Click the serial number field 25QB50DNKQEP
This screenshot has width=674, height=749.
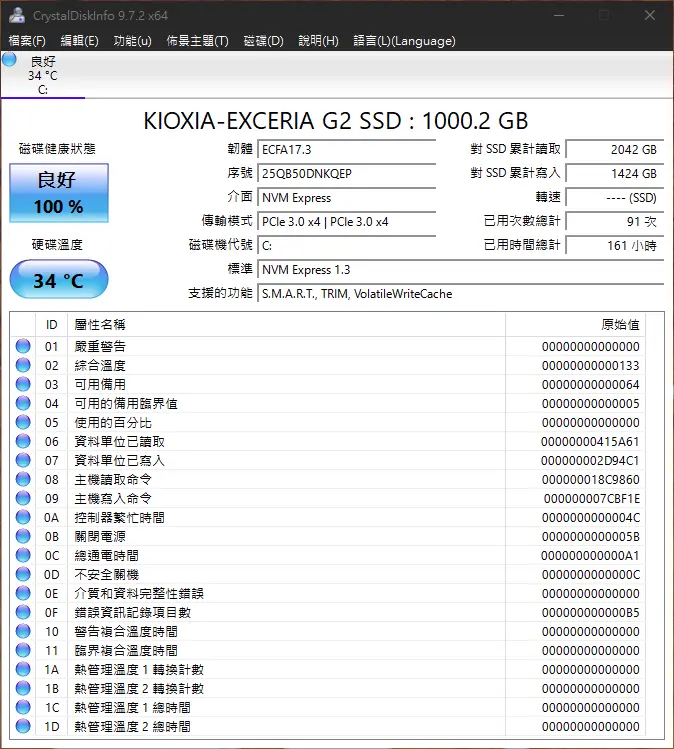click(x=346, y=174)
